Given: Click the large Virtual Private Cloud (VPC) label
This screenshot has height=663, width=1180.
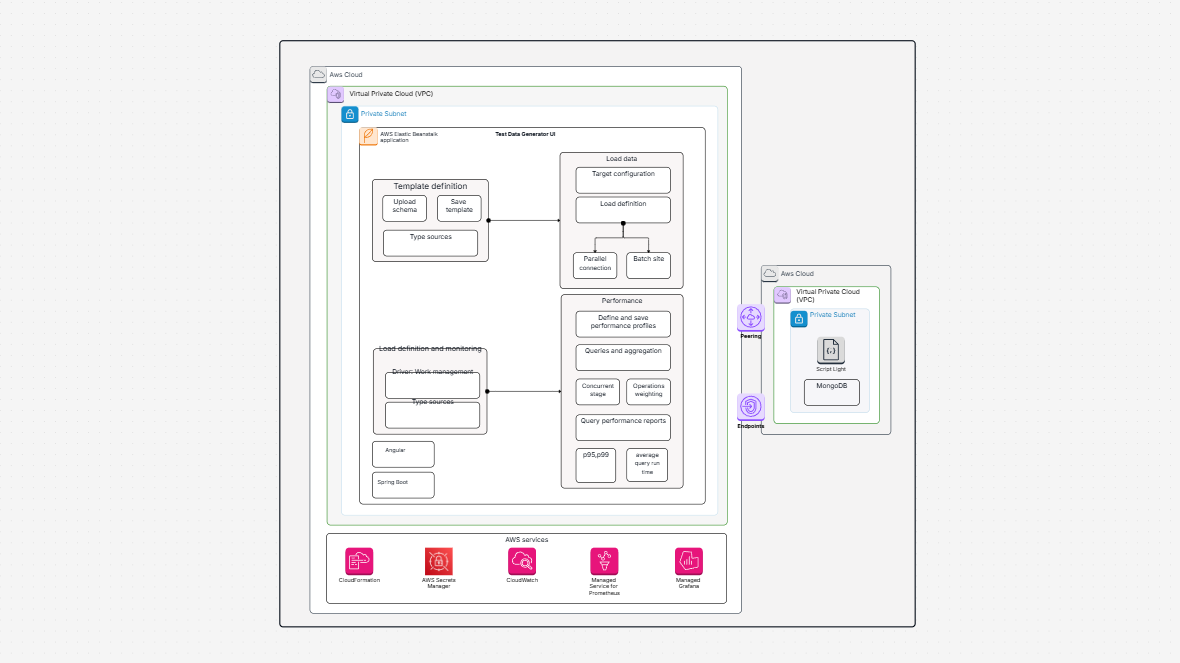Looking at the screenshot, I should pyautogui.click(x=391, y=94).
